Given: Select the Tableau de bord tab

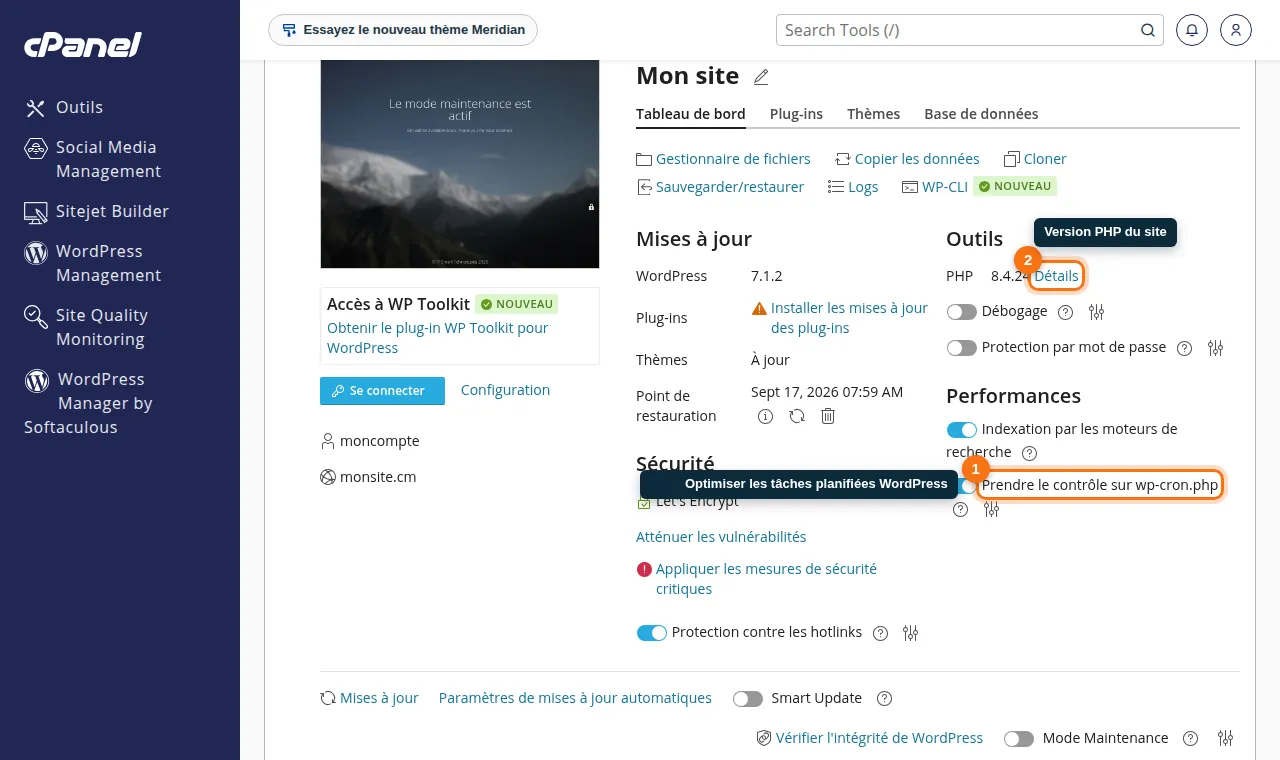Looking at the screenshot, I should [691, 114].
